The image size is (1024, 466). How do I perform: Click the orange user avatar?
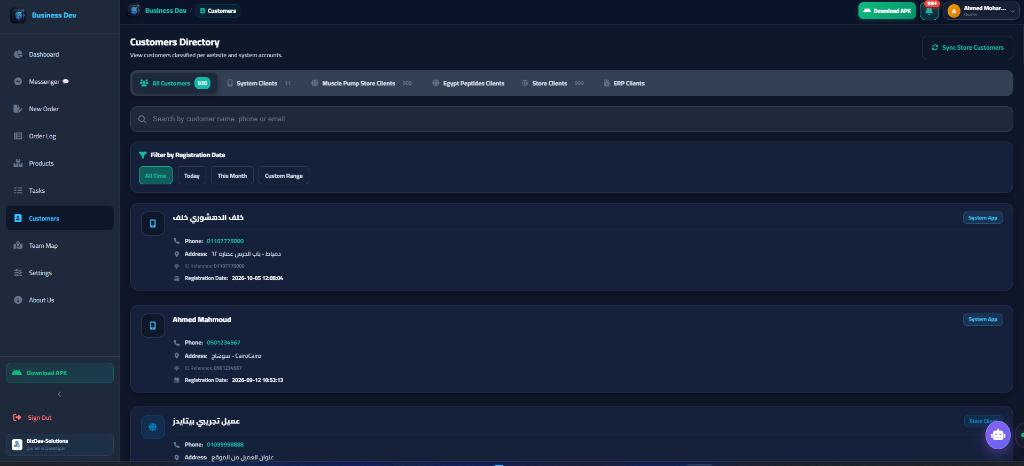[953, 10]
